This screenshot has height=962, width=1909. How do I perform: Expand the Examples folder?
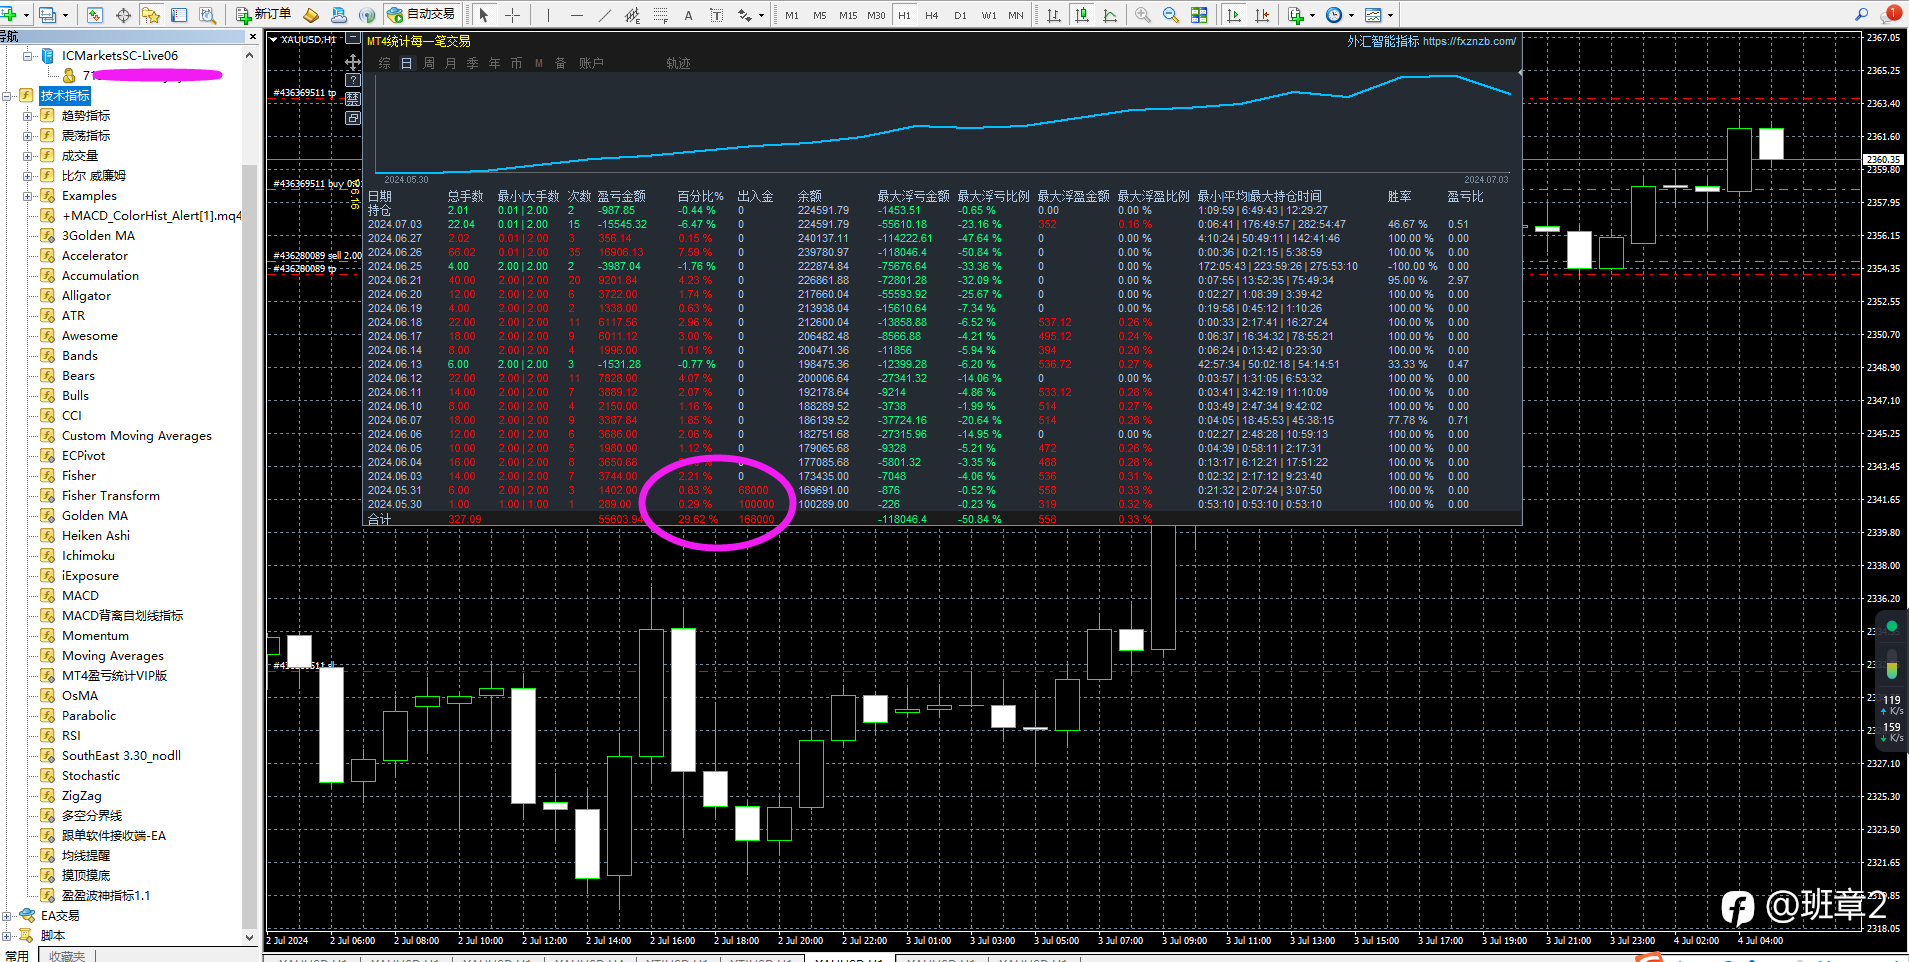pos(28,196)
